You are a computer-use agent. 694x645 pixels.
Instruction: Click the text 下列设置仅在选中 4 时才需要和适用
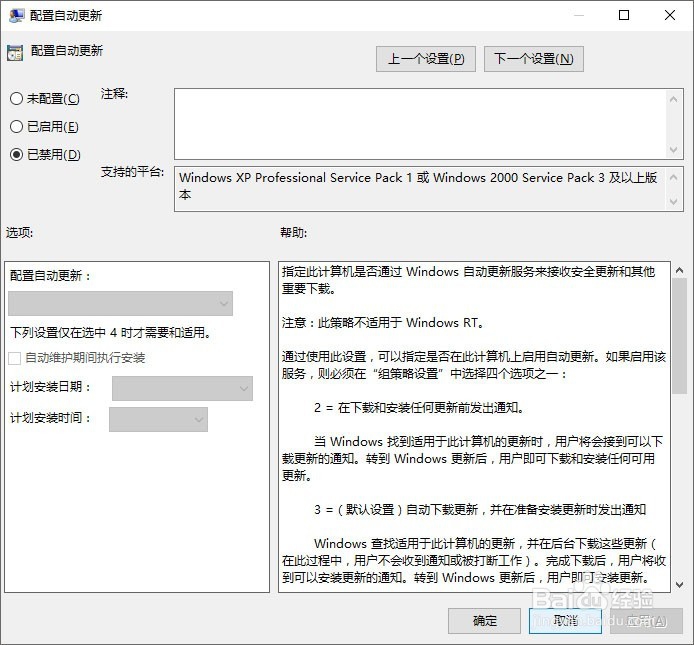(x=110, y=332)
